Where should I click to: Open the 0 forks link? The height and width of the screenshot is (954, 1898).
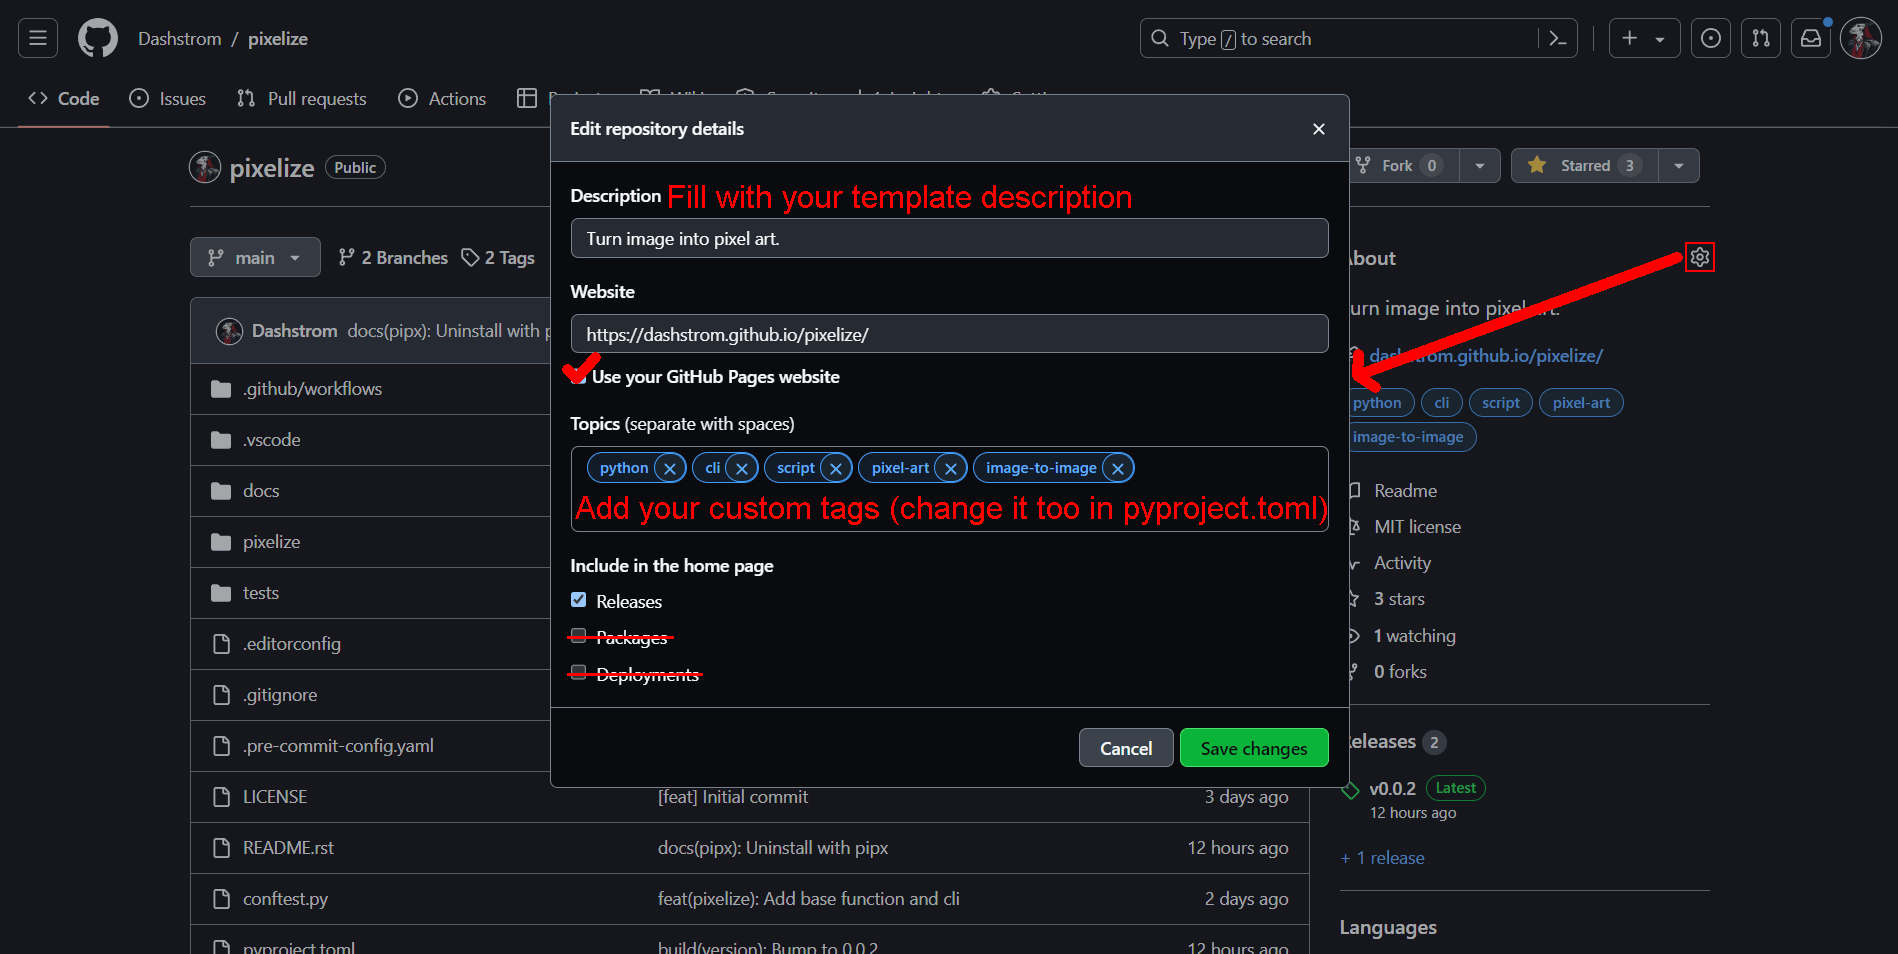tap(1400, 672)
